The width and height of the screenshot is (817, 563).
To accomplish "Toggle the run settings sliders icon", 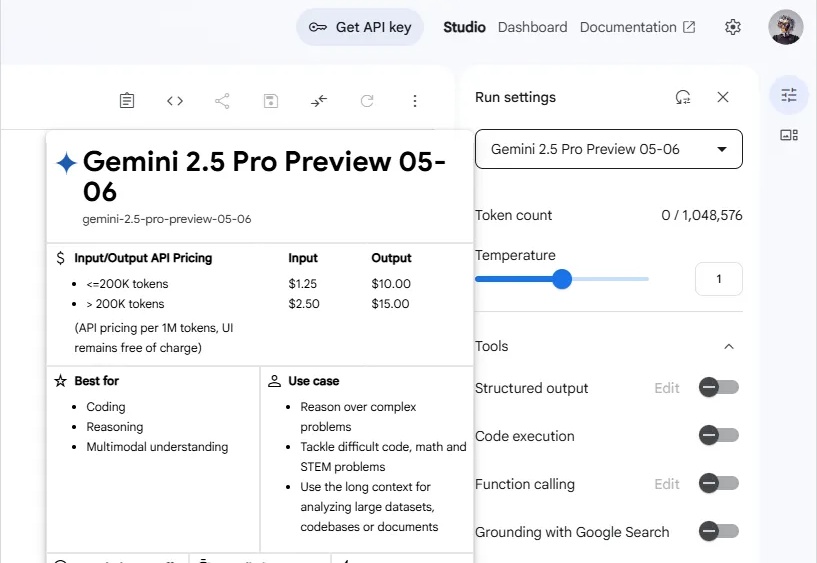I will (x=789, y=95).
